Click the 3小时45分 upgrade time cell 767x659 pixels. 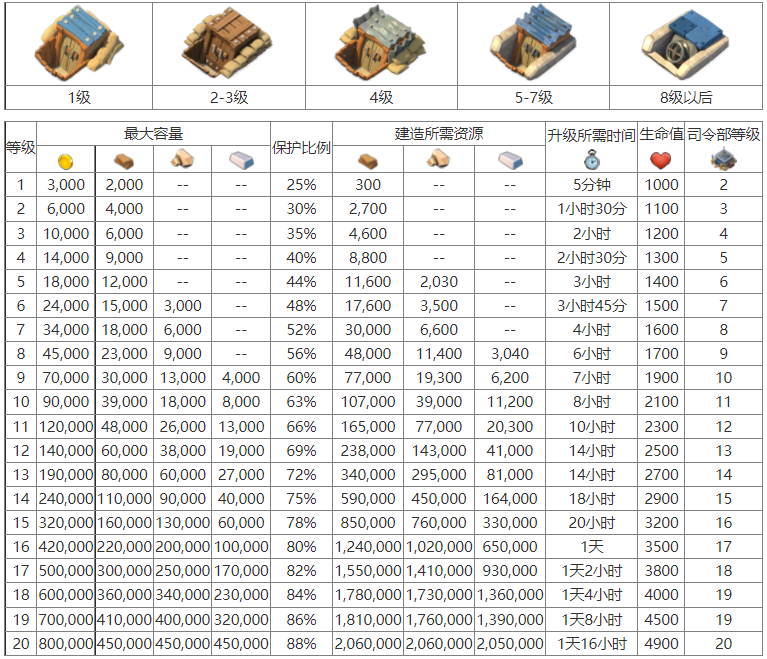click(x=591, y=306)
